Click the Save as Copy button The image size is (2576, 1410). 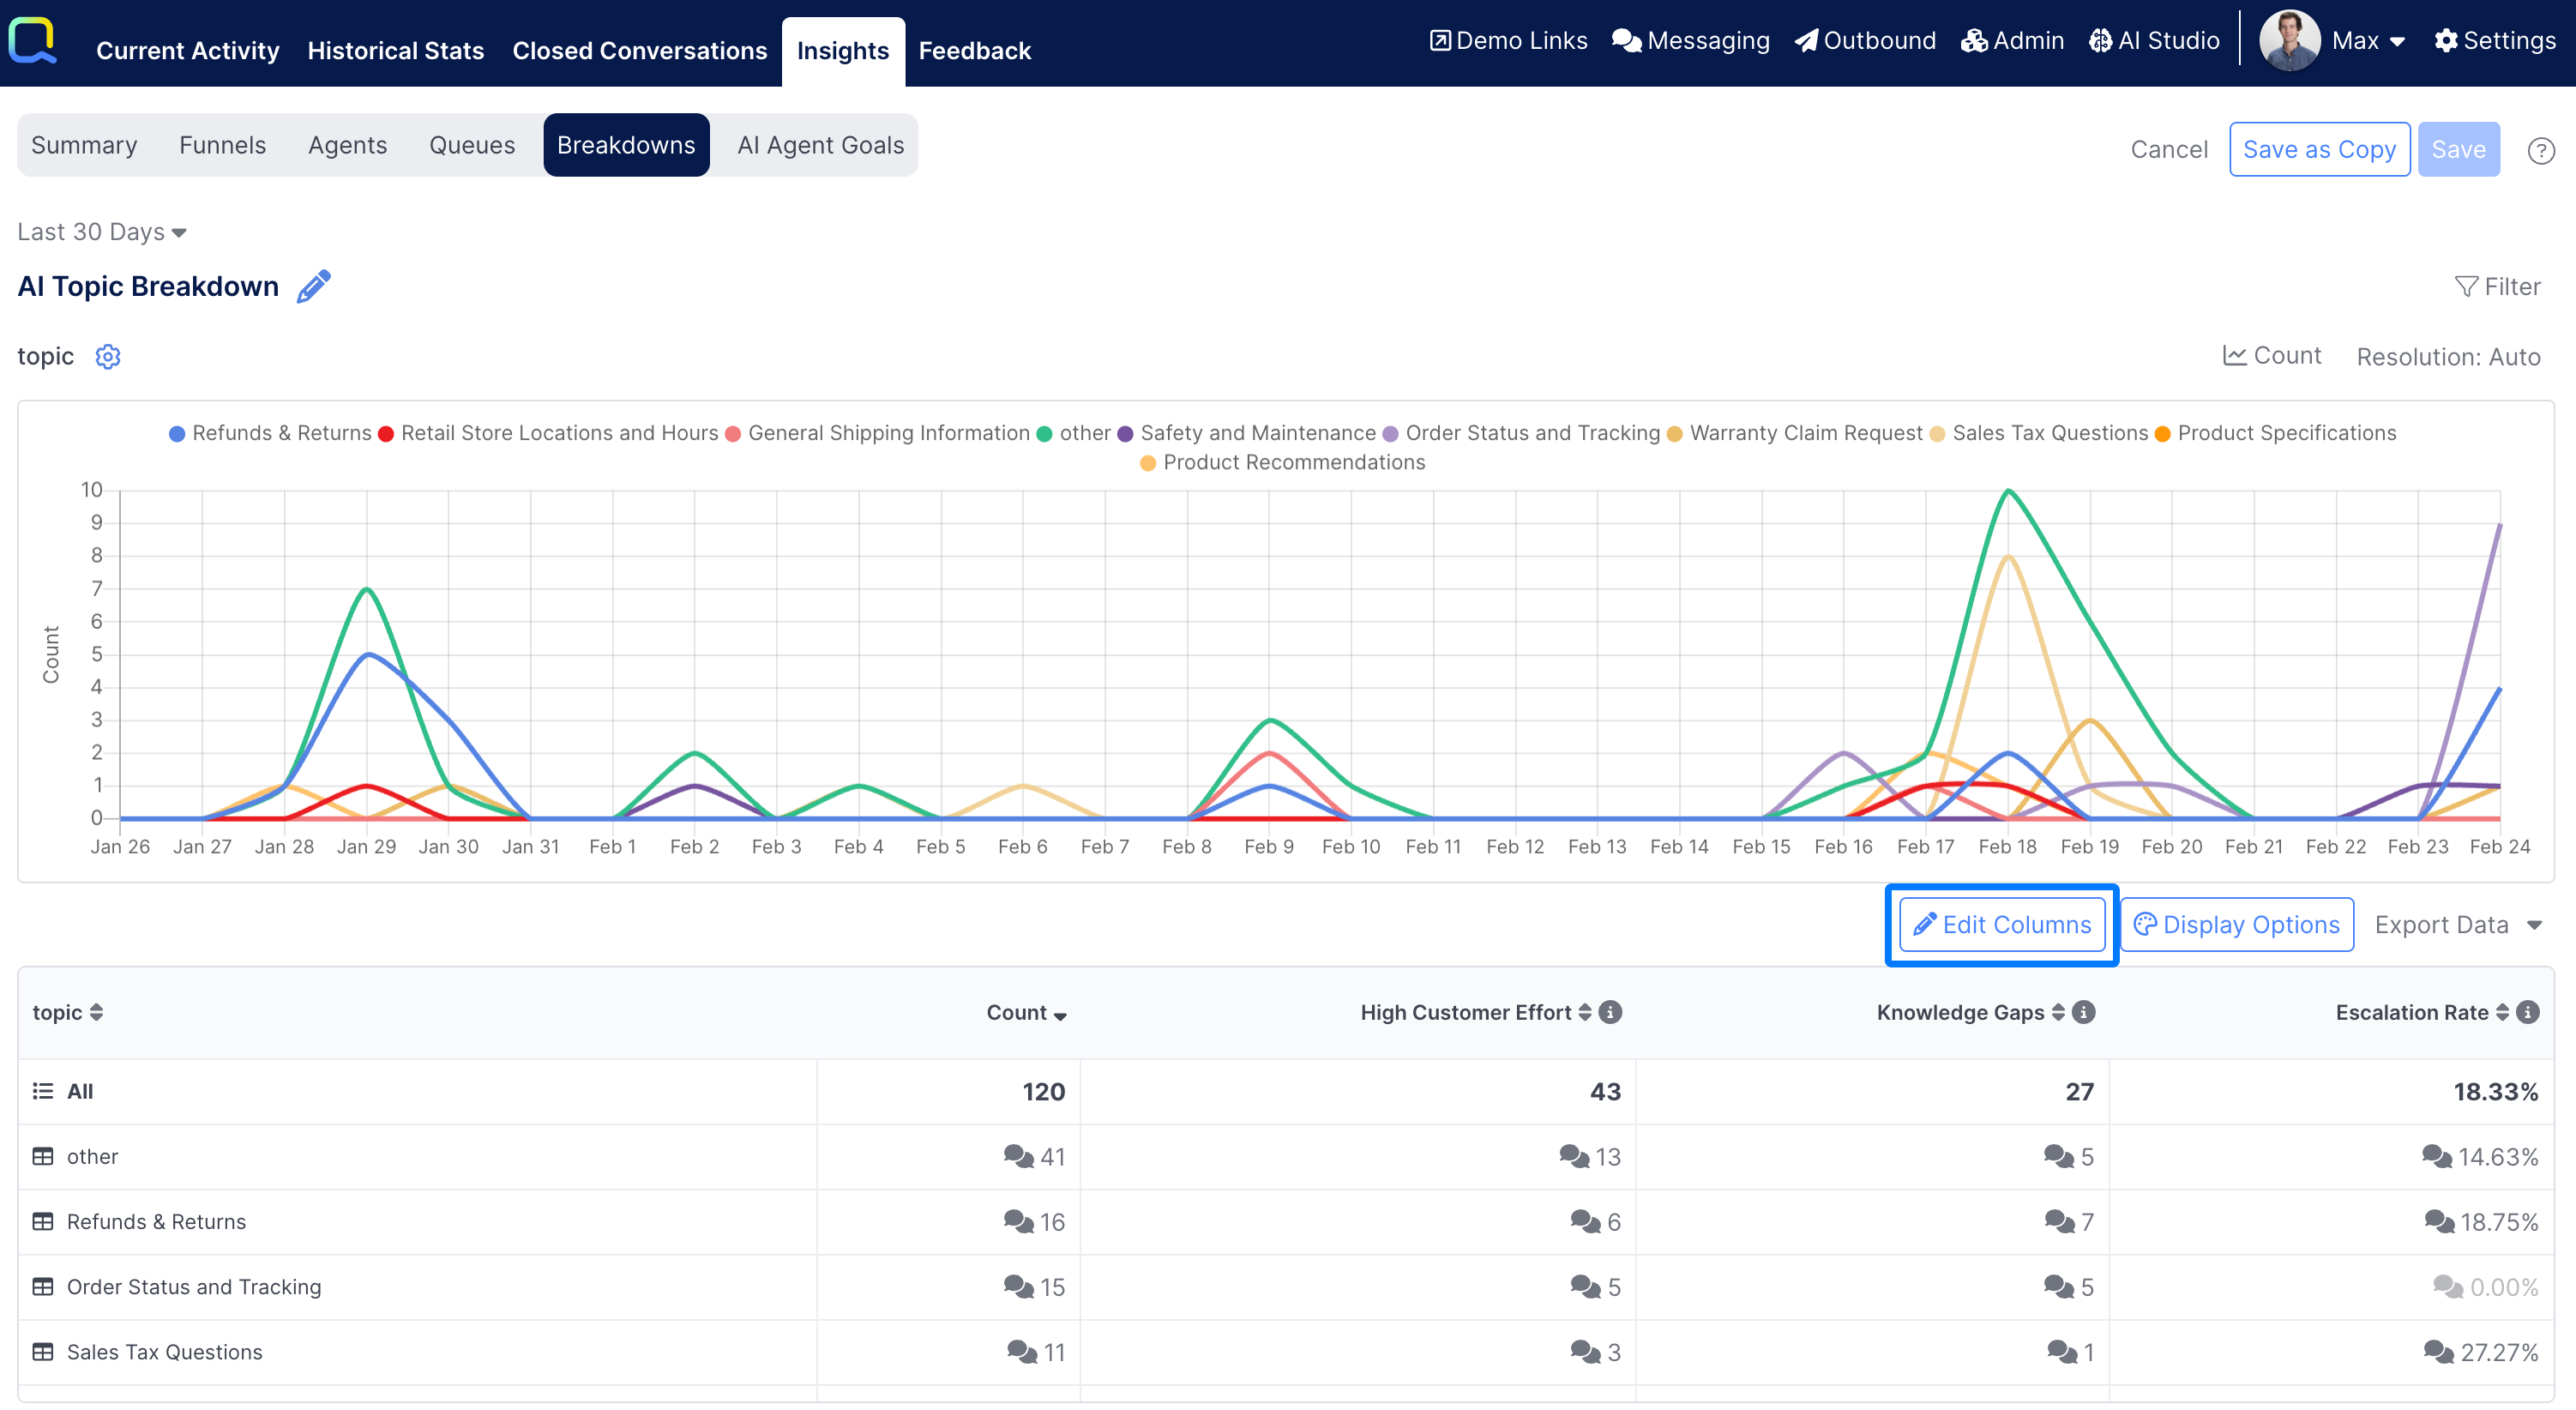coord(2318,150)
